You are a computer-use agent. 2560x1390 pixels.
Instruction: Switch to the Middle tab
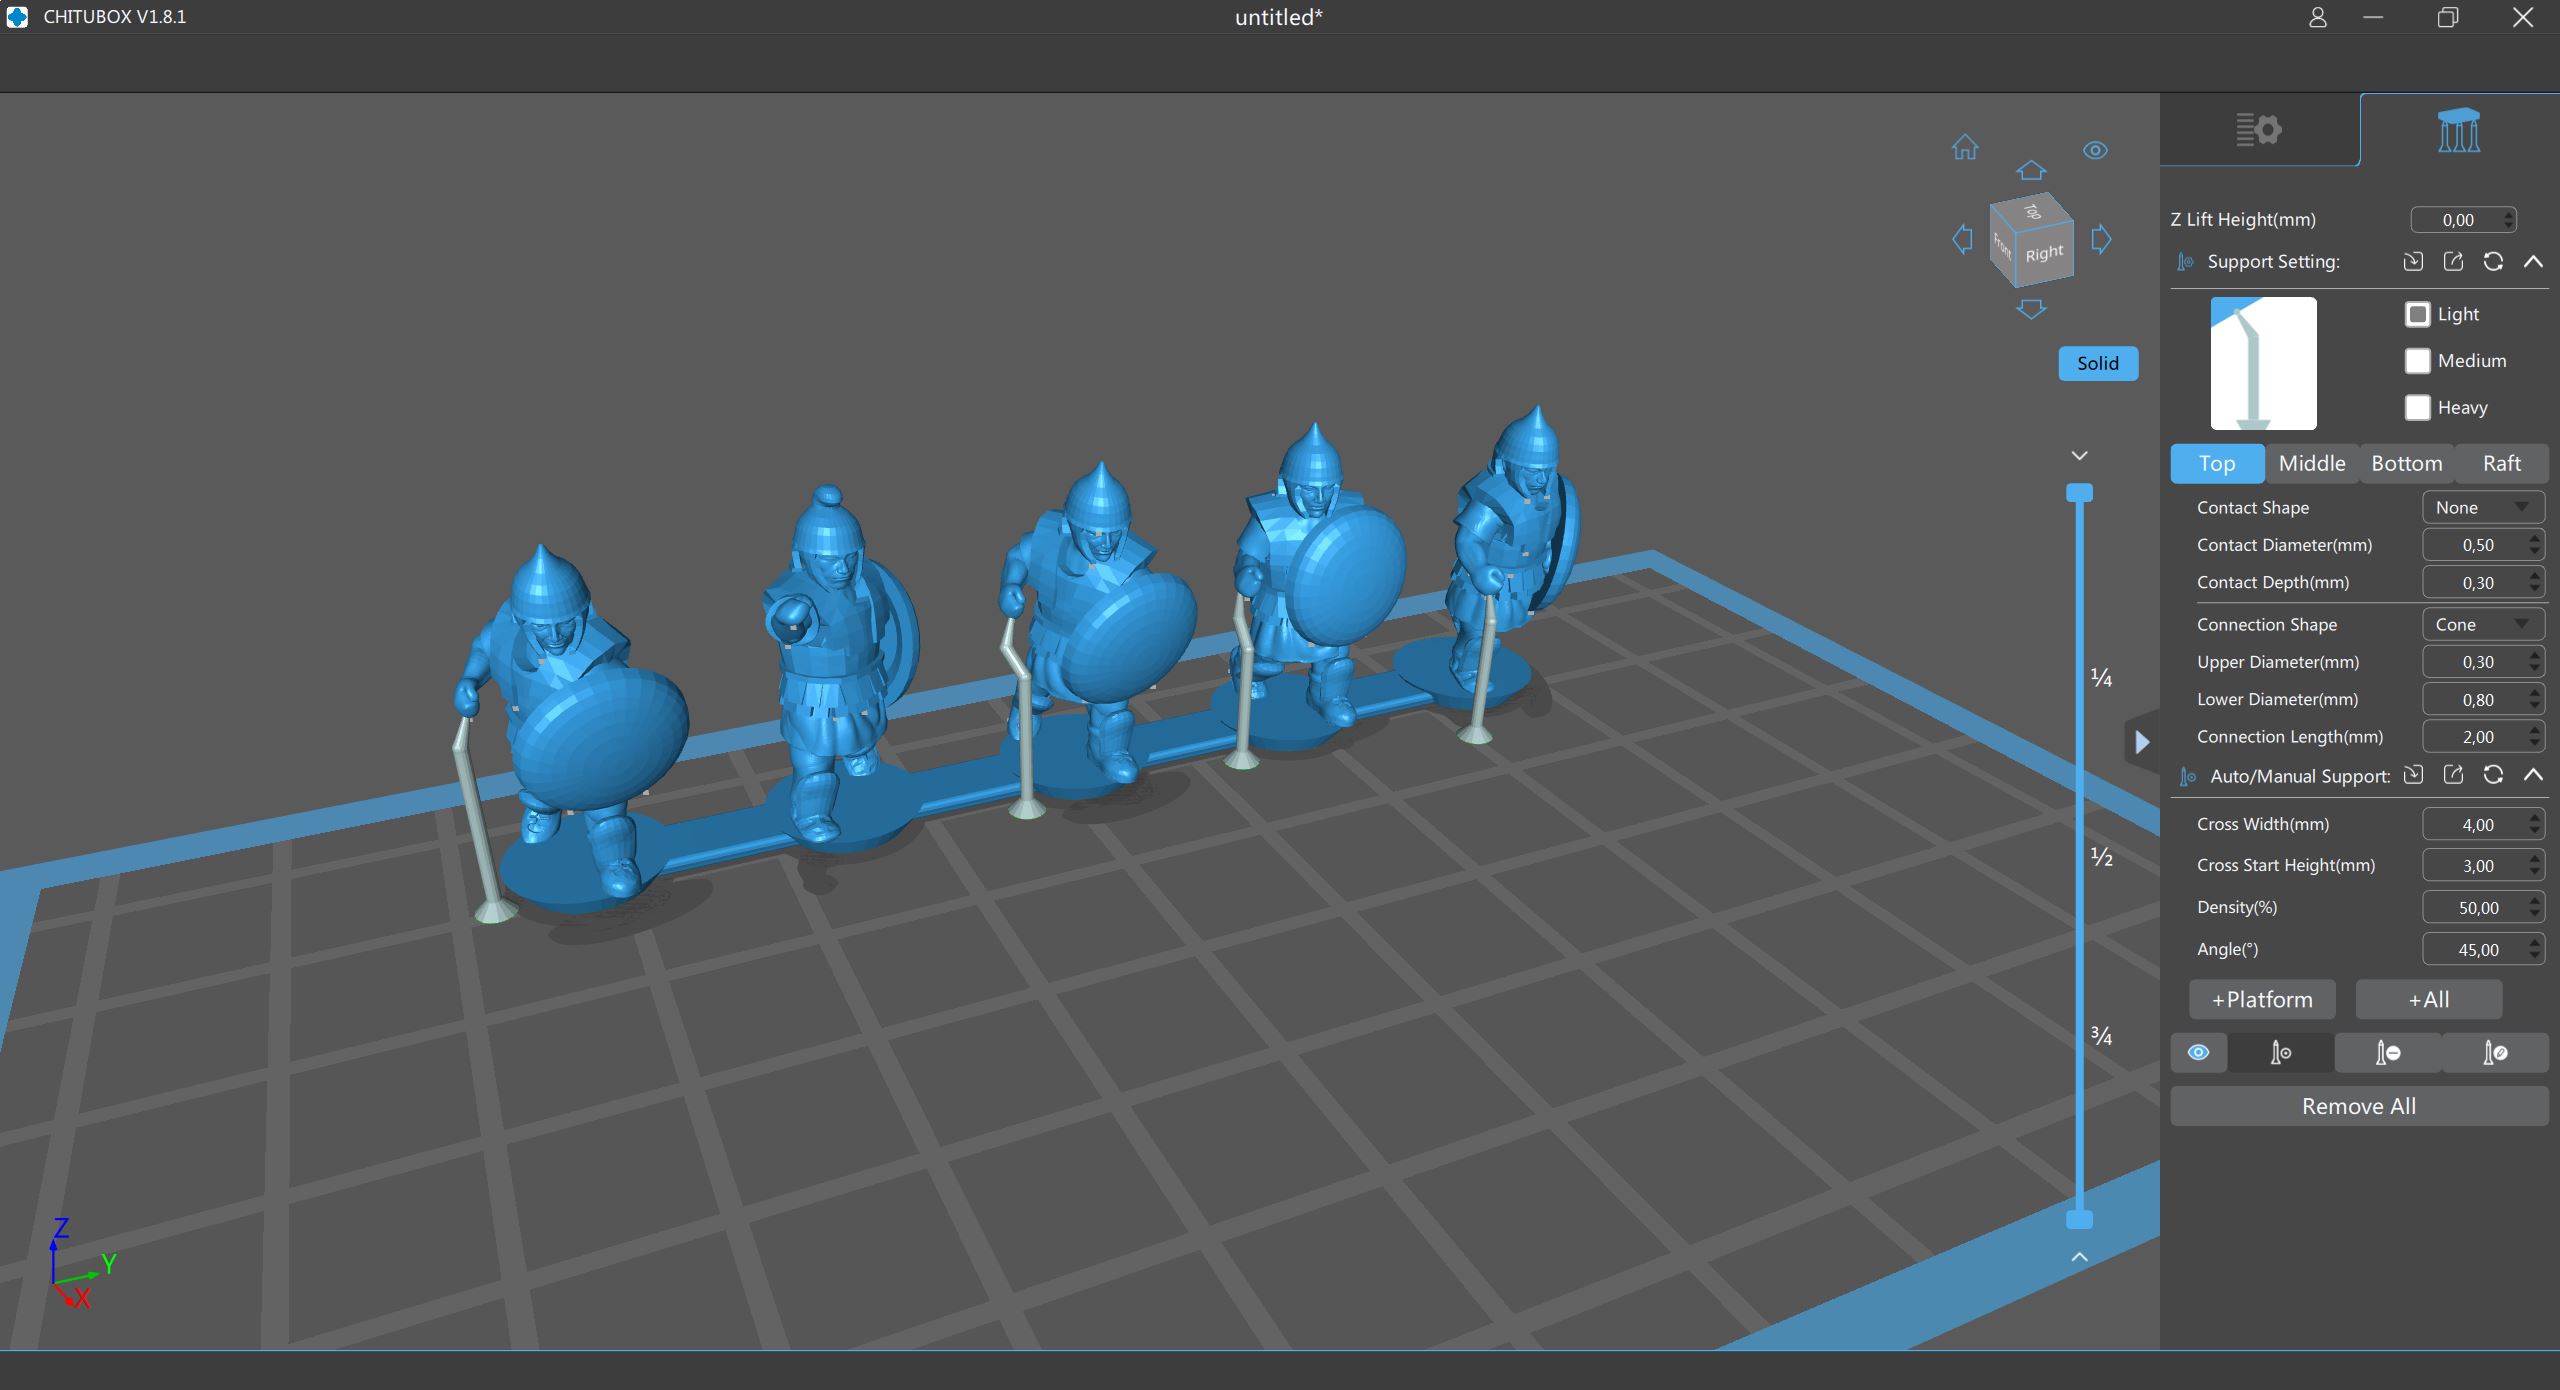coord(2312,464)
